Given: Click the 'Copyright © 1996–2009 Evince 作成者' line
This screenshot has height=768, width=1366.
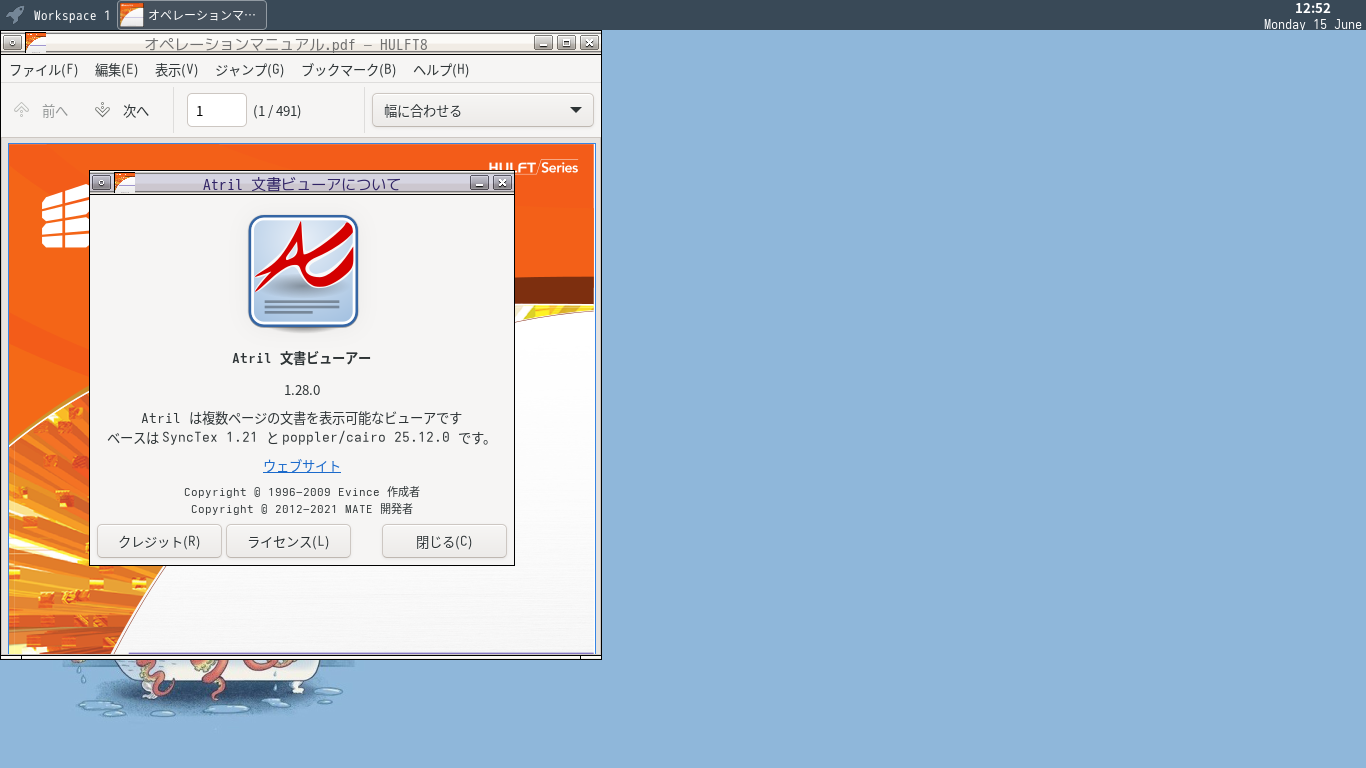Looking at the screenshot, I should pyautogui.click(x=302, y=492).
